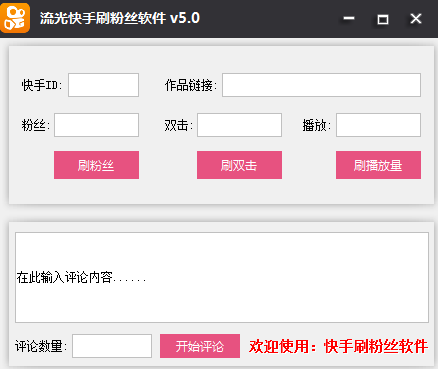The width and height of the screenshot is (438, 369).
Task: Click the 快手ID: label
Action: [42, 85]
